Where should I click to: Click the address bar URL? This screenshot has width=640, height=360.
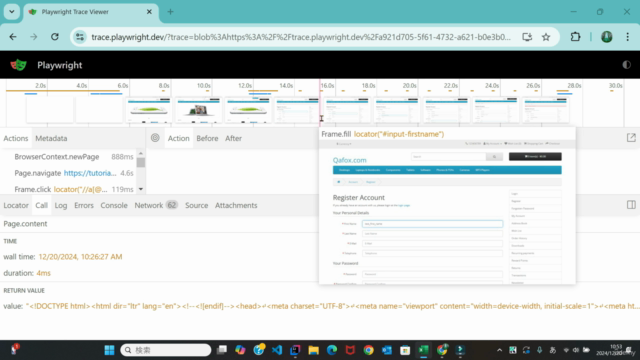coord(301,37)
